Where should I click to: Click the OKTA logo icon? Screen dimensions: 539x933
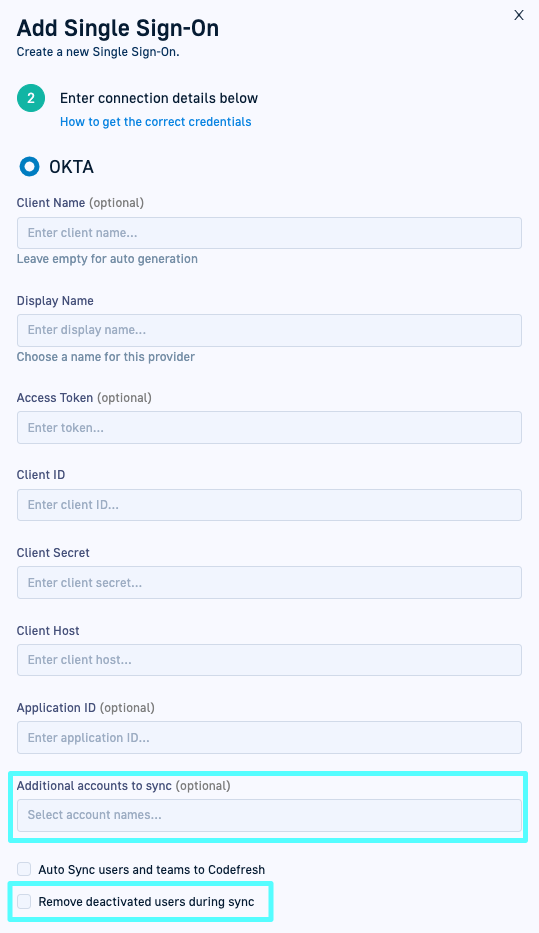tap(30, 167)
